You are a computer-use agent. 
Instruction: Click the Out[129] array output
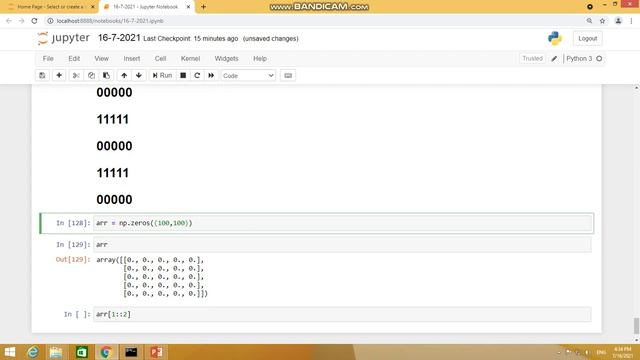(x=152, y=276)
